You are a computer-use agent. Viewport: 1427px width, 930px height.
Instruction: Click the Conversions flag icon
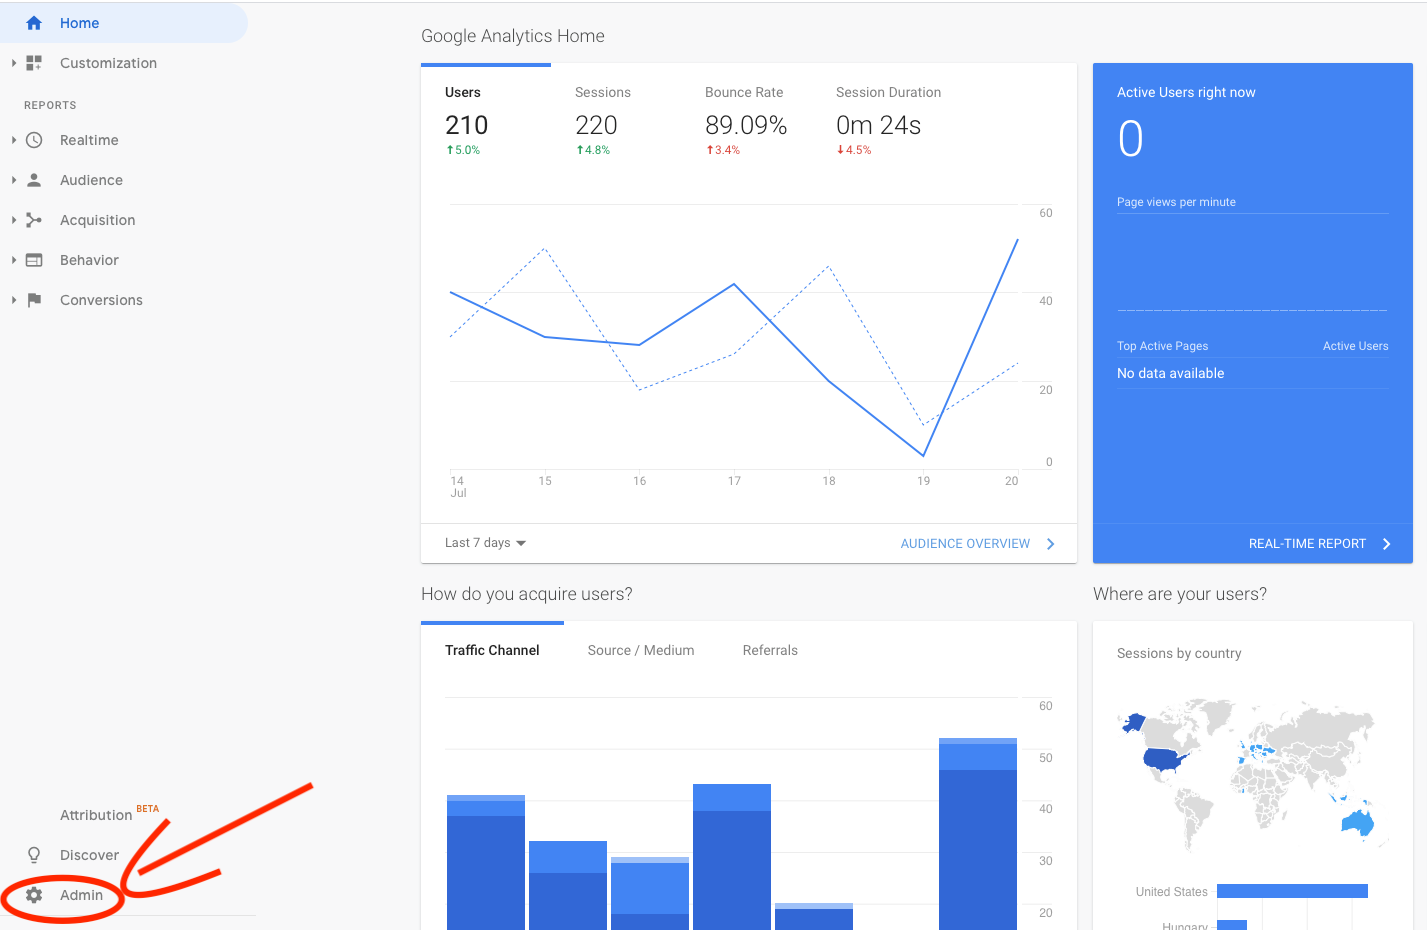click(x=34, y=300)
